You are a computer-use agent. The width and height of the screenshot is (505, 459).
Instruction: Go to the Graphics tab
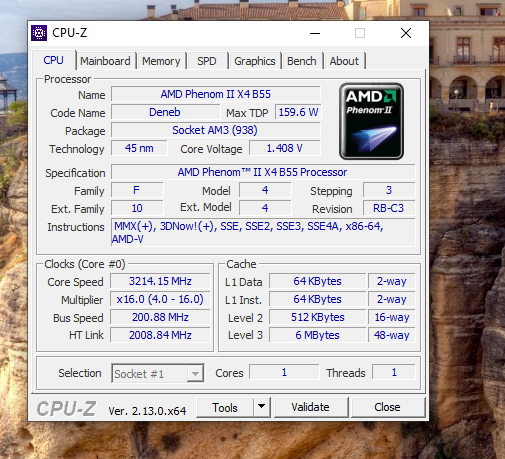255,61
